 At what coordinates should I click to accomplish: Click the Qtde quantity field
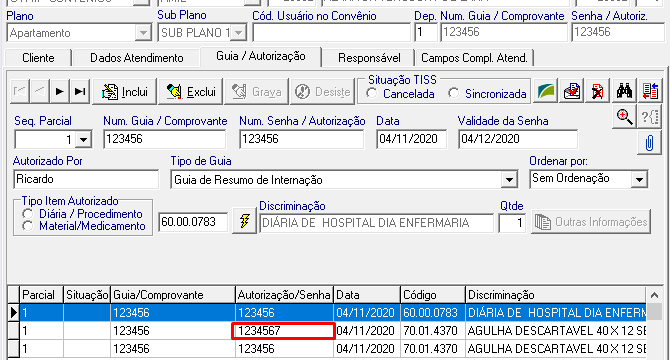(x=512, y=223)
